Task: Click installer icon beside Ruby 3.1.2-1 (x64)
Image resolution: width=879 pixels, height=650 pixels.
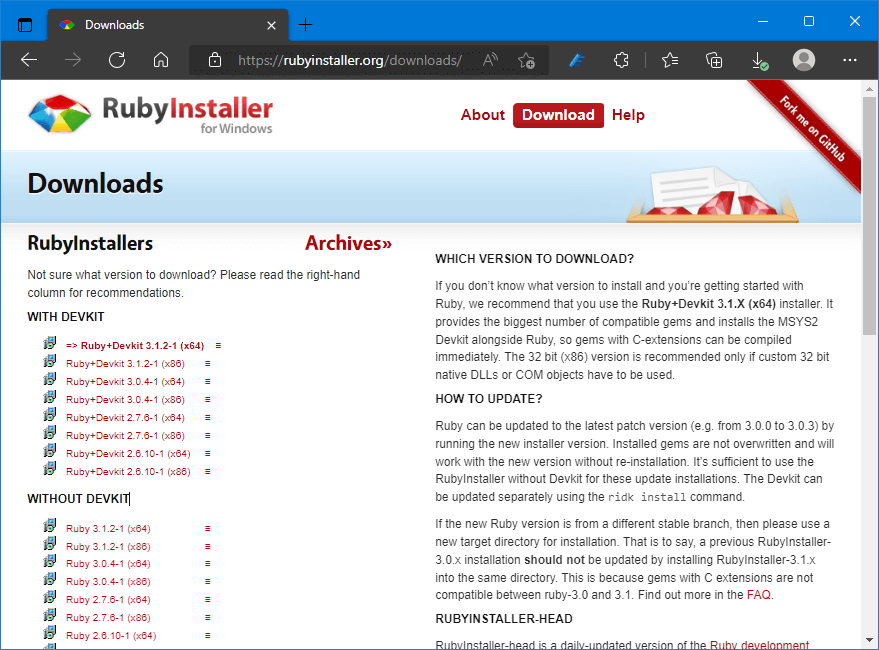Action: [x=50, y=525]
